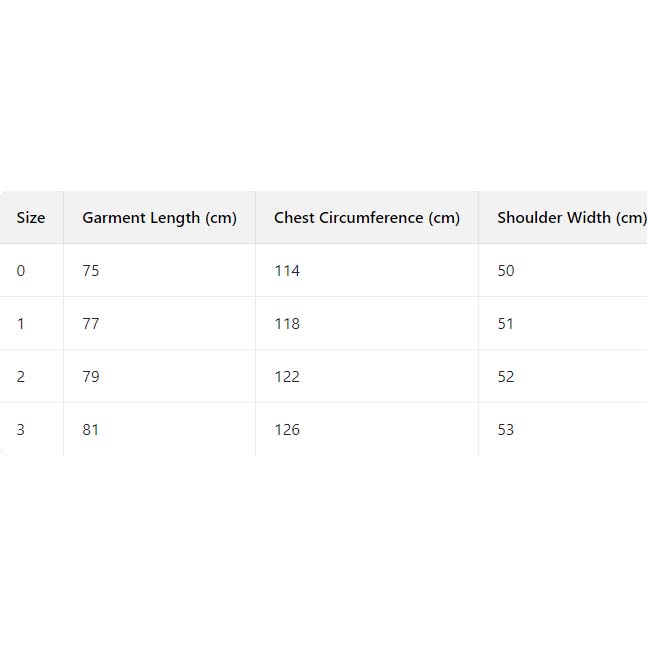Select the size 1 cell

tap(21, 324)
